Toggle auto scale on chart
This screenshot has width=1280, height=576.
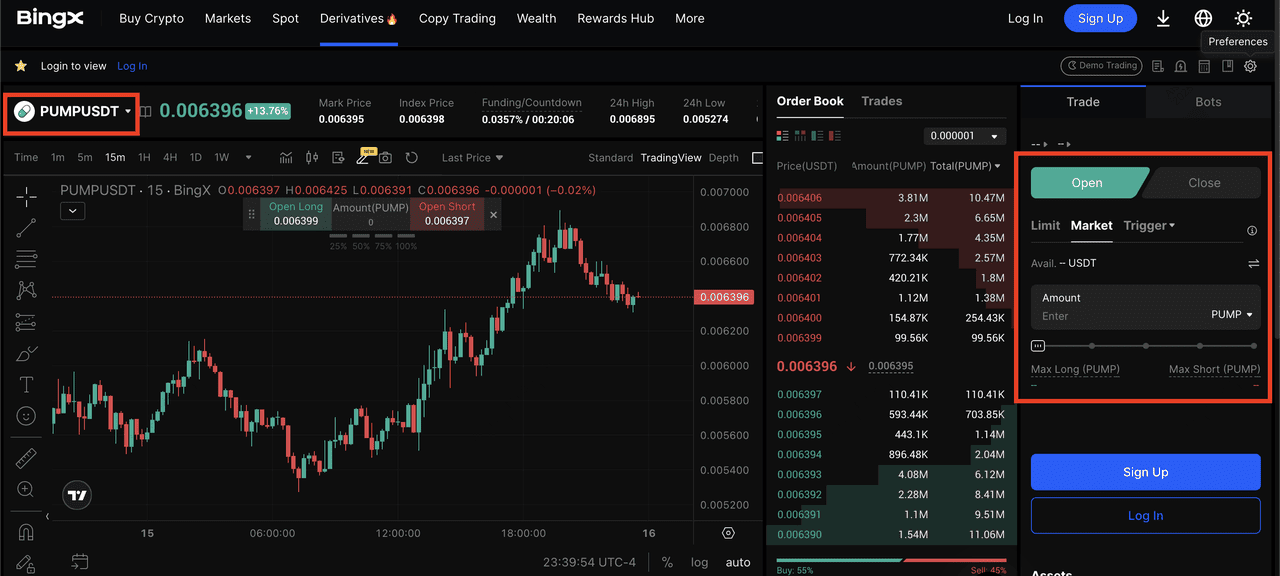pyautogui.click(x=738, y=562)
